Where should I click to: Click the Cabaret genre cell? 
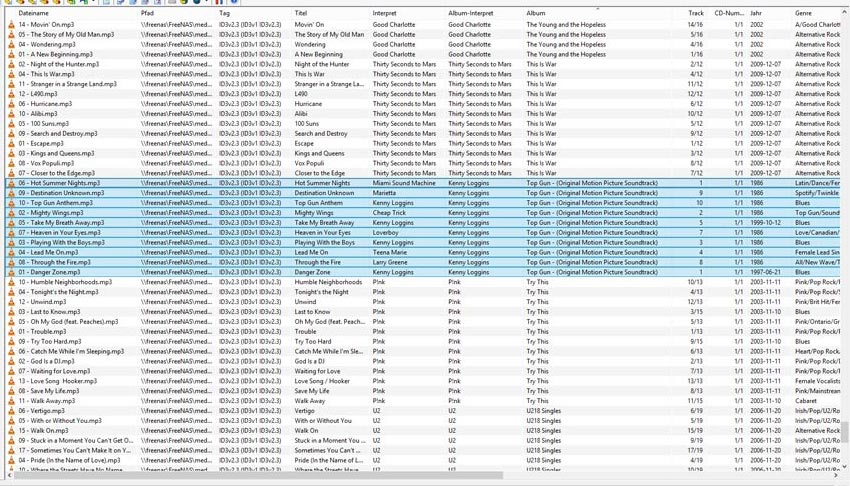[x=806, y=401]
